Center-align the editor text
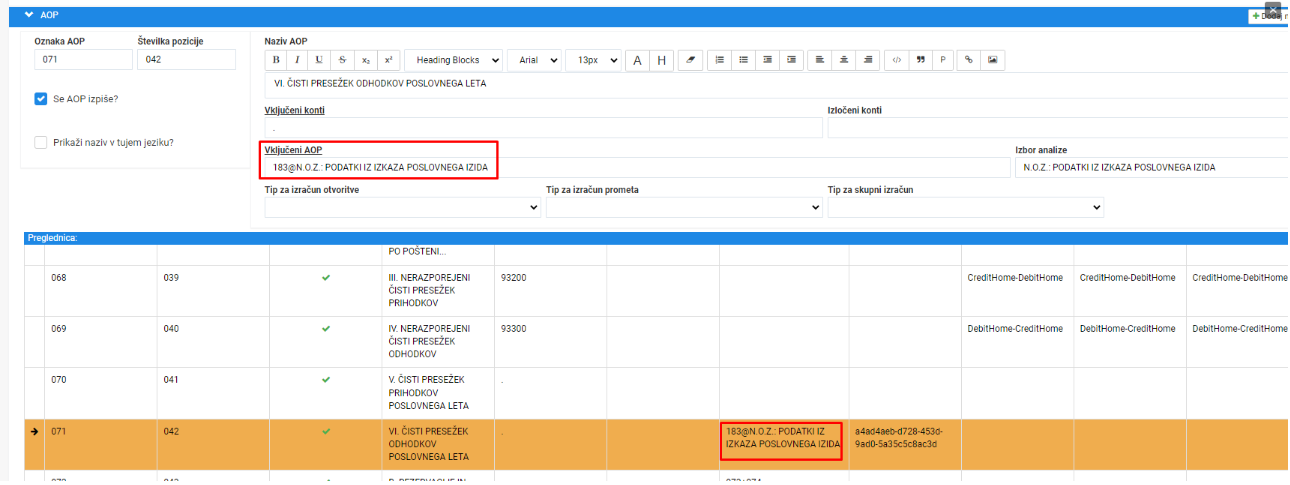 click(844, 60)
